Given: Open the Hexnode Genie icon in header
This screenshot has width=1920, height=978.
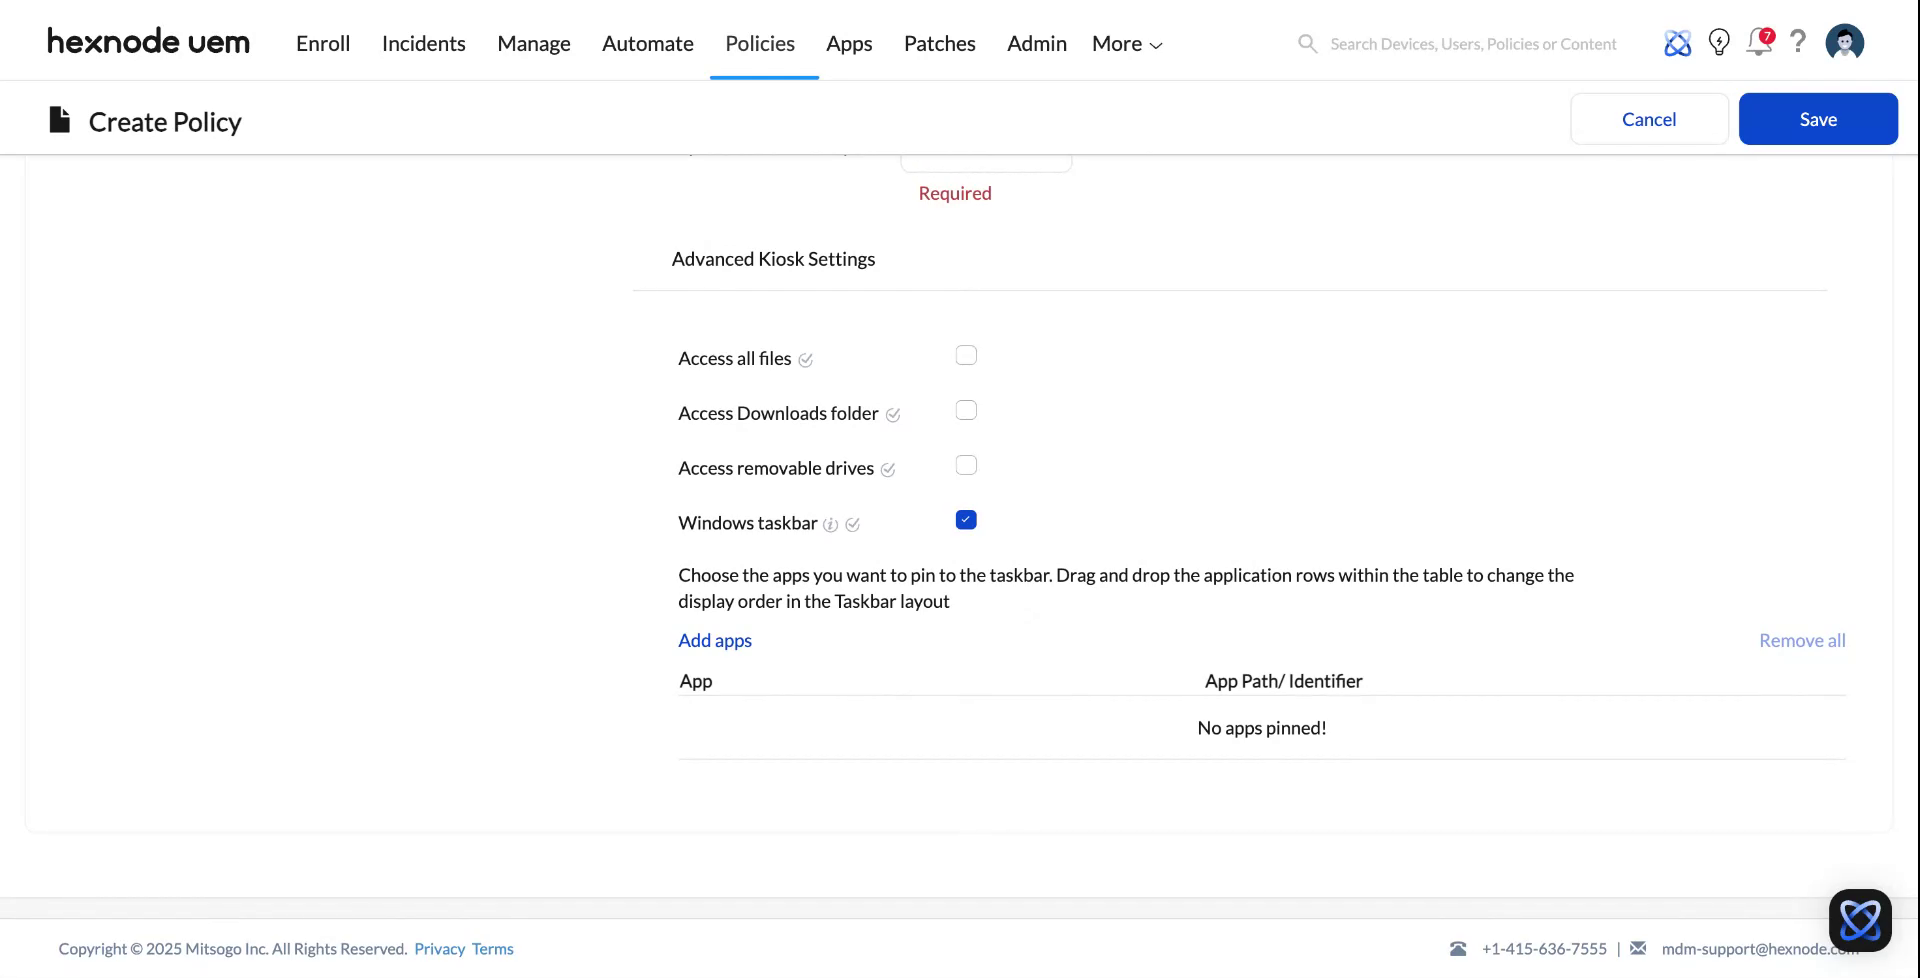Looking at the screenshot, I should [1677, 43].
